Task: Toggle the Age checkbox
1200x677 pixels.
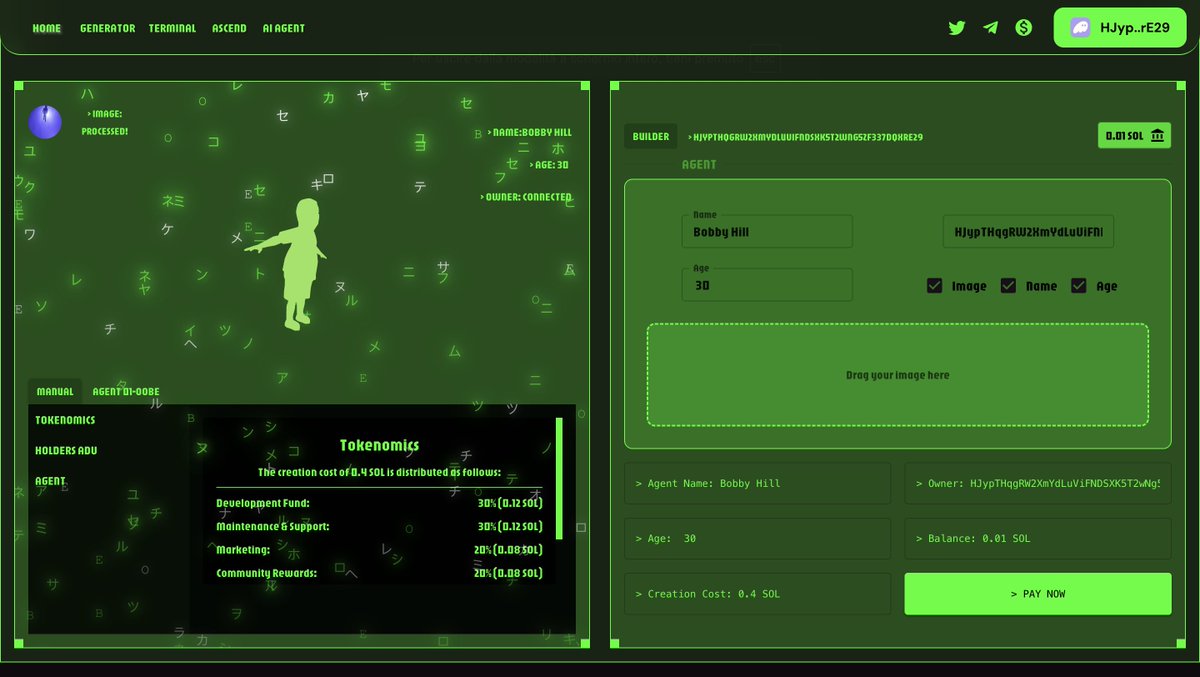Action: 1078,285
